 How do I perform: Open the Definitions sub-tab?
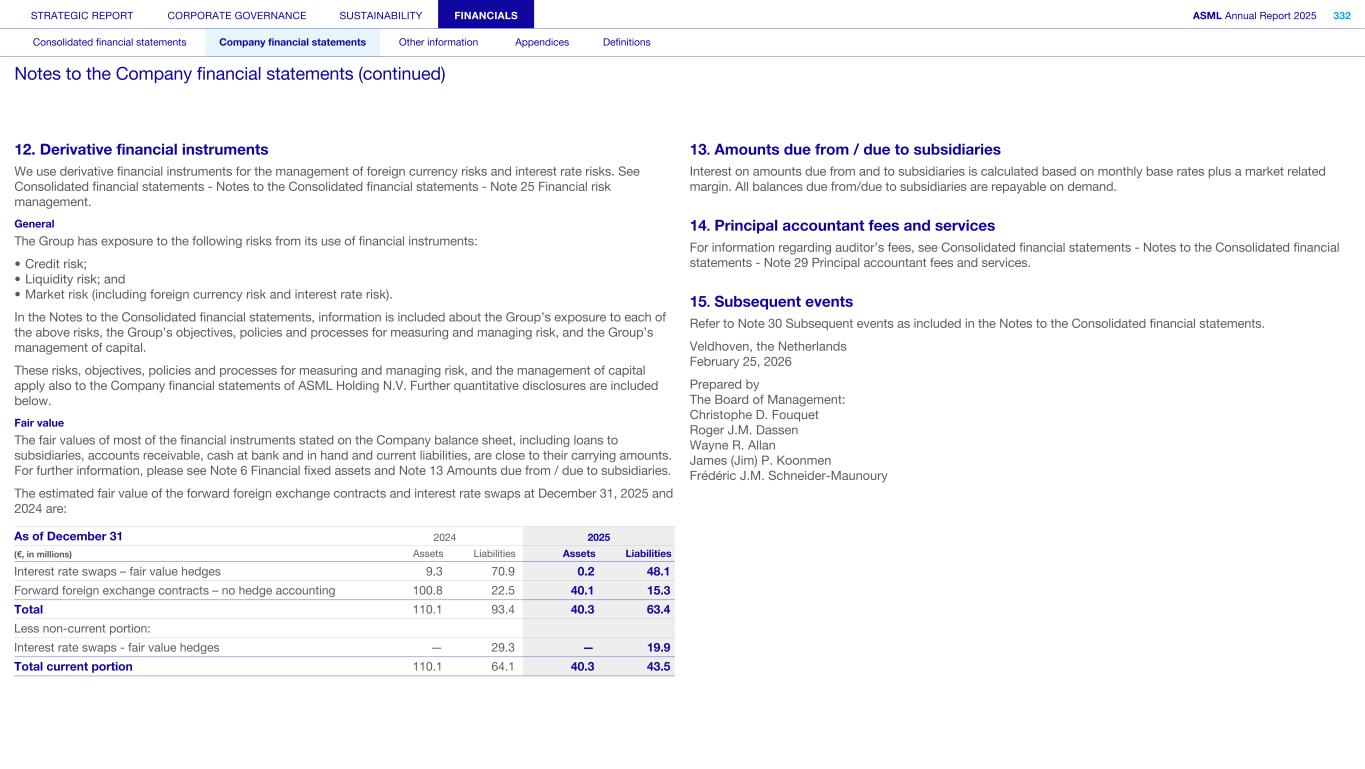tap(626, 42)
